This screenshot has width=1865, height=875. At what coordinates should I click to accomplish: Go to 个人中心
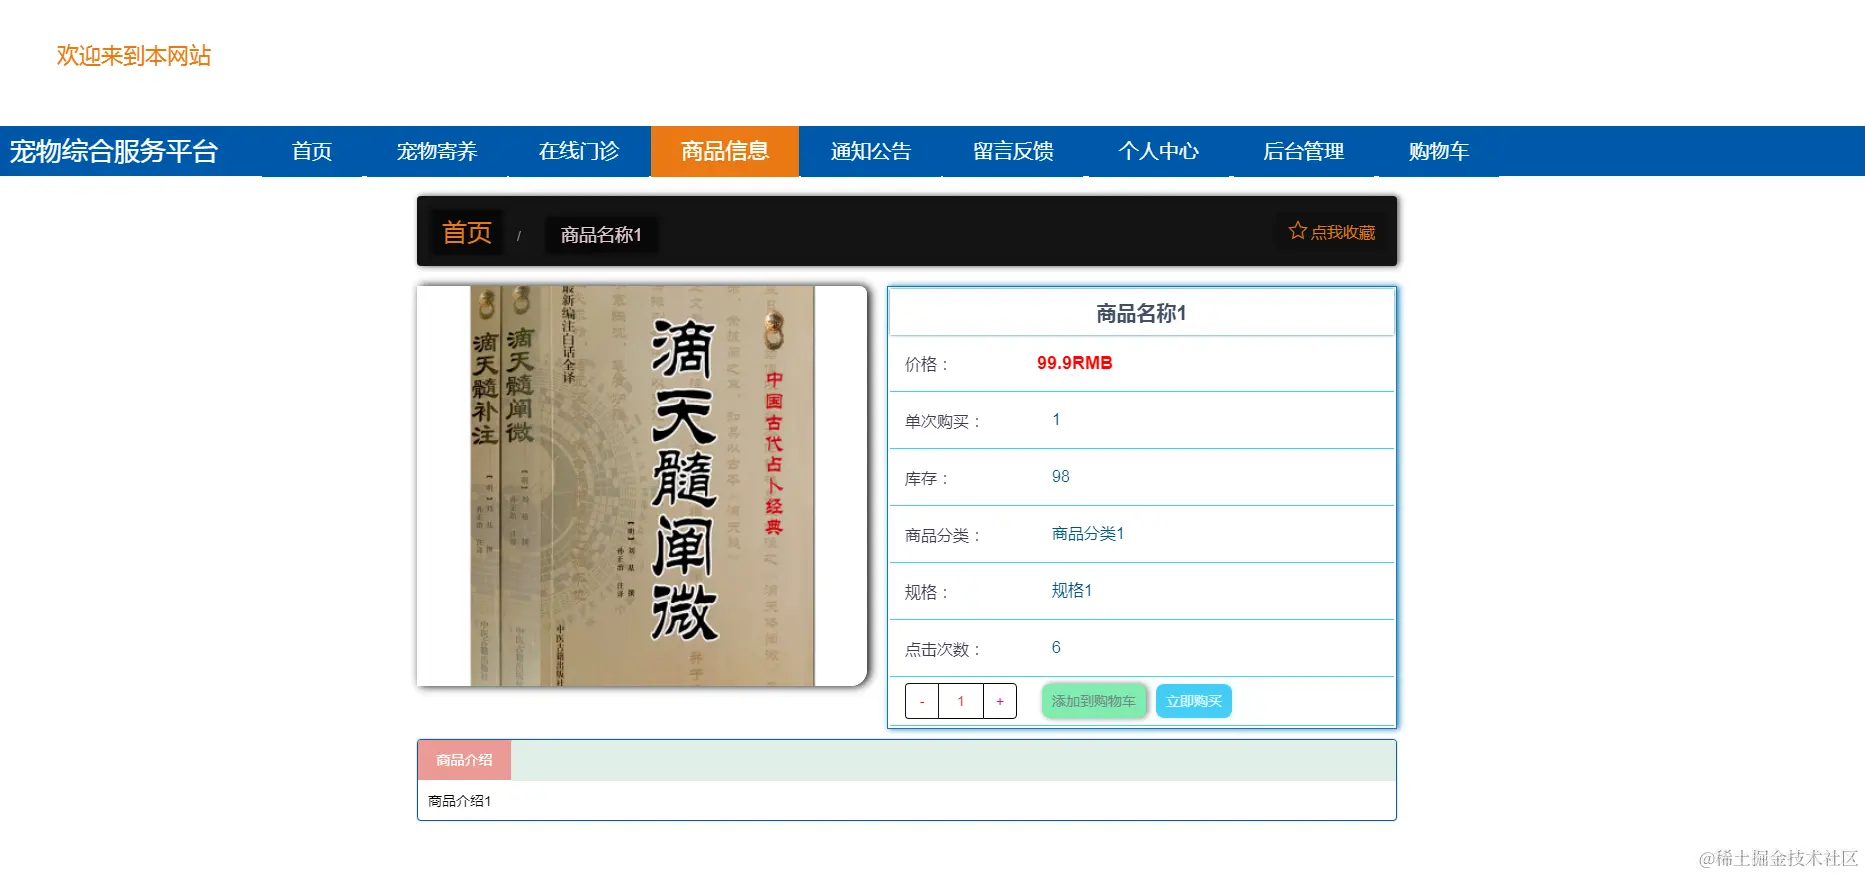(x=1159, y=151)
